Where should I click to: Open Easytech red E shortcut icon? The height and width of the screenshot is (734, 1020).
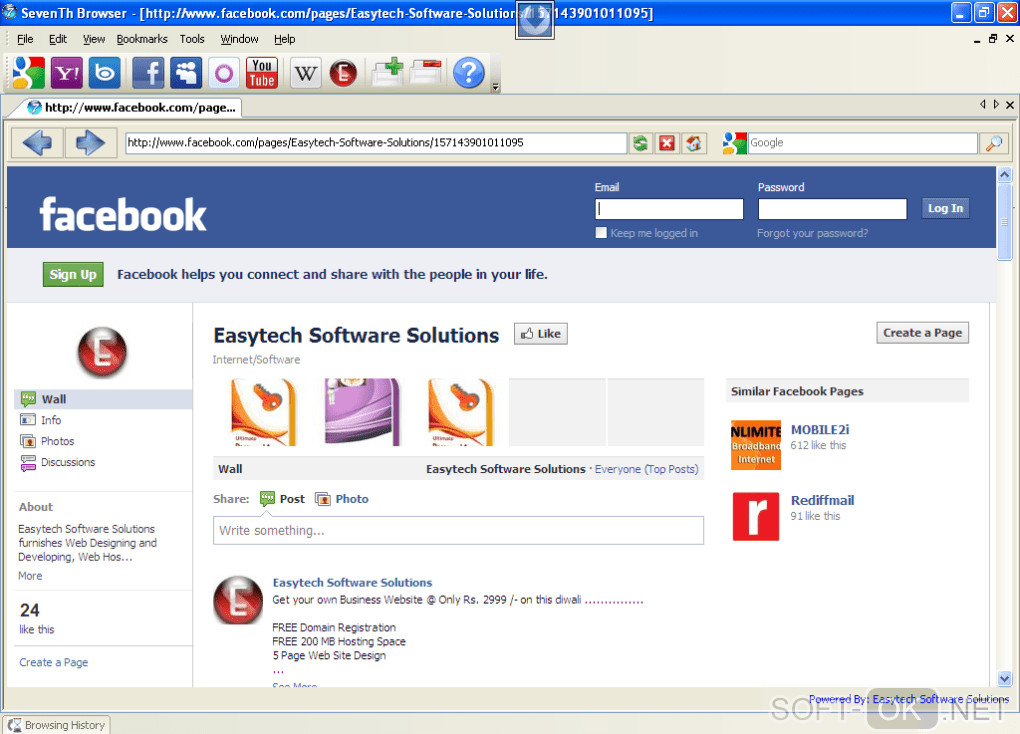[x=343, y=72]
